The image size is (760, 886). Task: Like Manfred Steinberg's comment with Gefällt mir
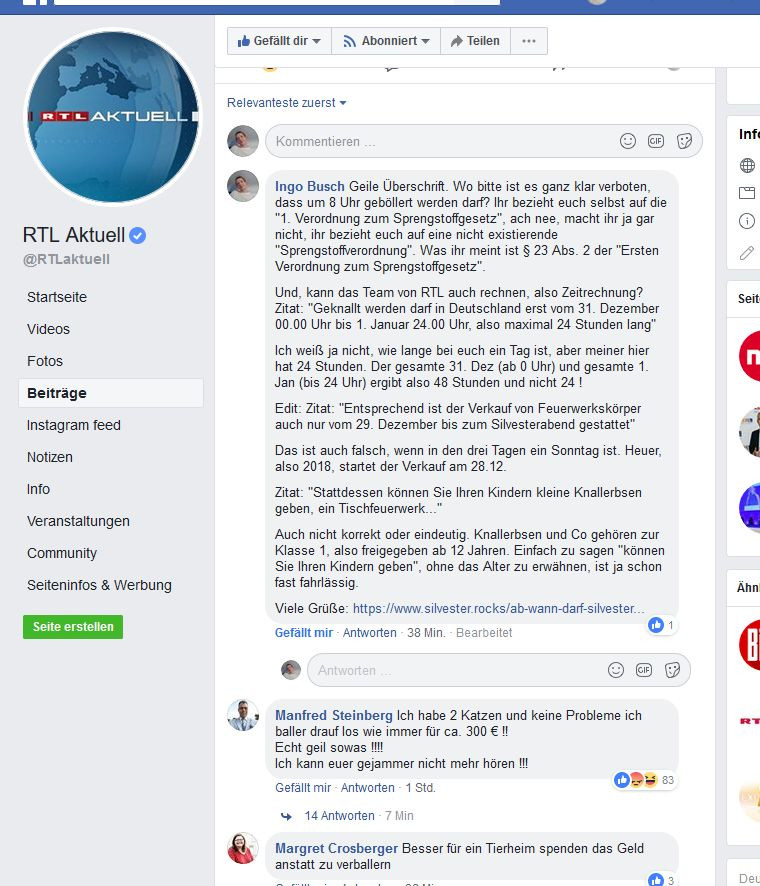[303, 788]
